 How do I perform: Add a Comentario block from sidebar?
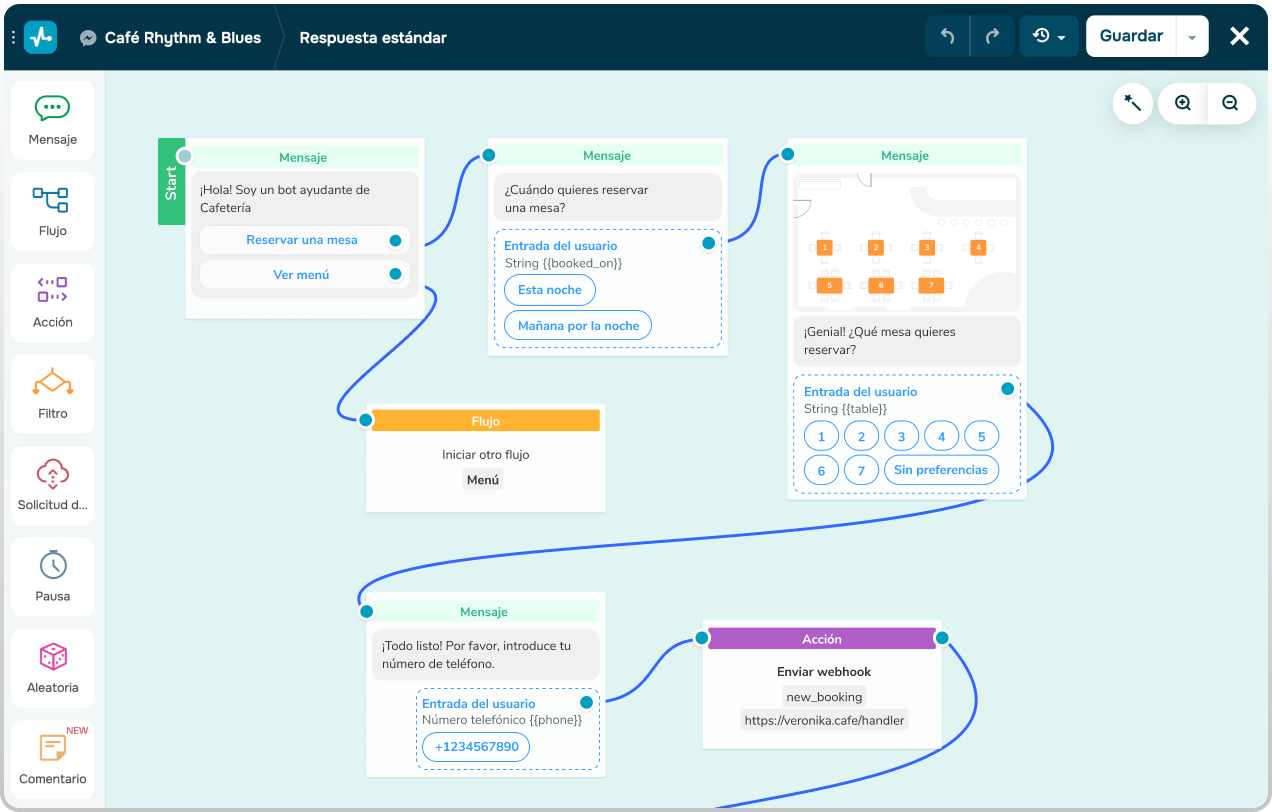[53, 759]
